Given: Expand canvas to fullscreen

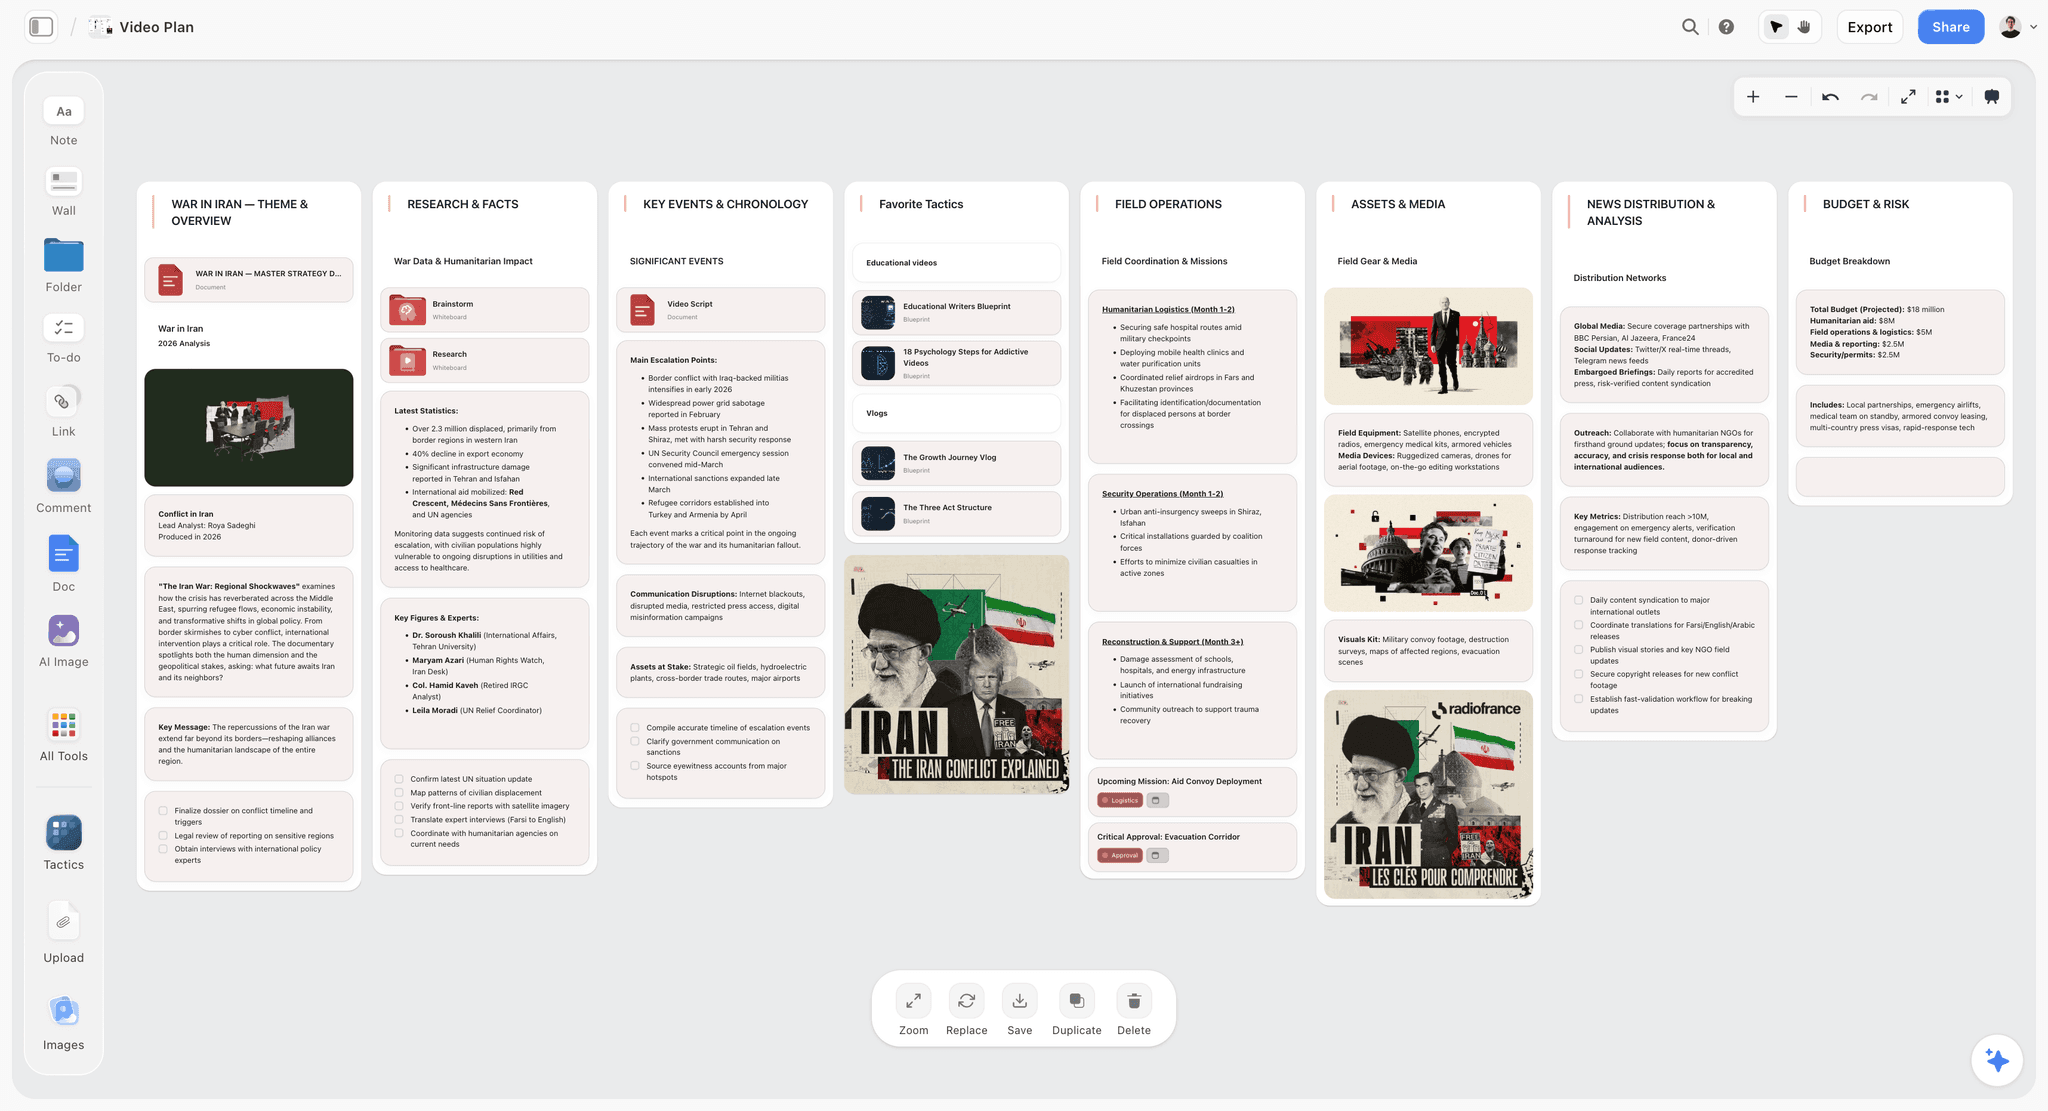Looking at the screenshot, I should 1908,97.
